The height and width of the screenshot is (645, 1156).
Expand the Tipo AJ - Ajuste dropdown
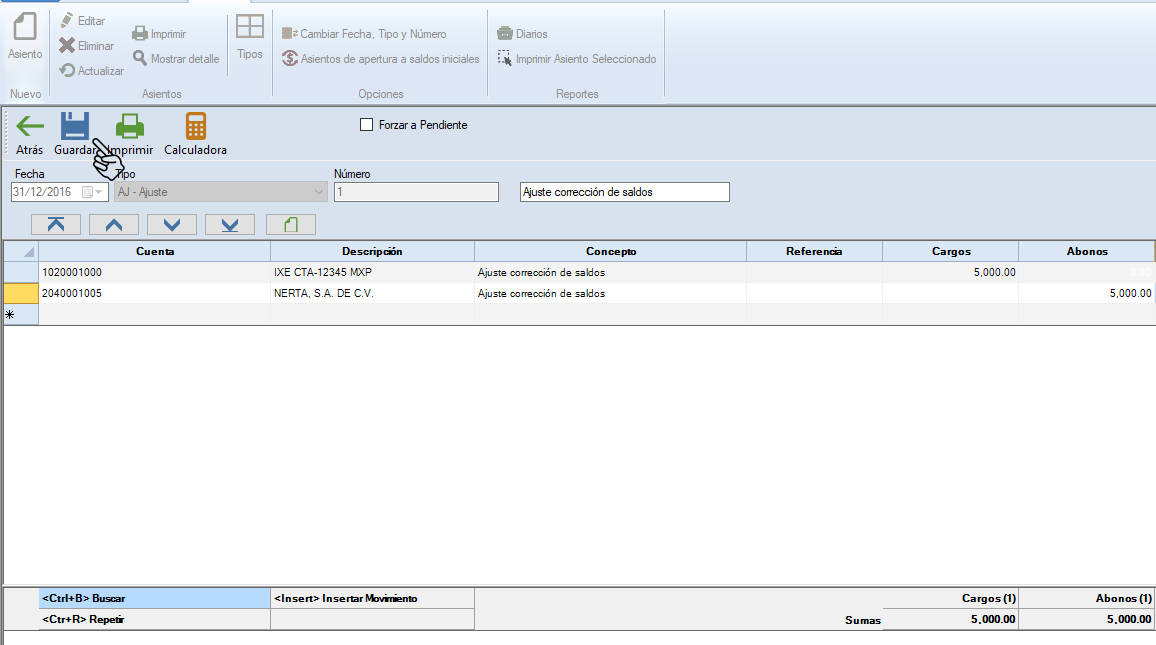point(319,192)
